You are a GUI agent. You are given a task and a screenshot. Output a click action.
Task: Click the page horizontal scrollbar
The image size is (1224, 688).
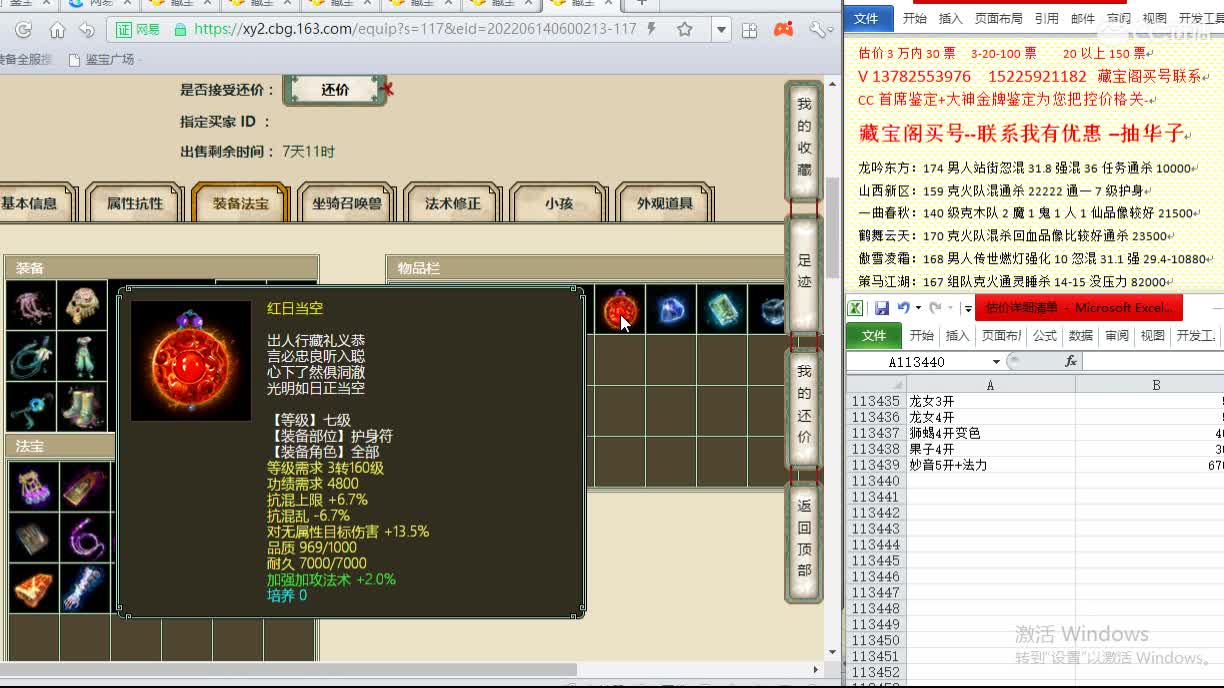290,669
